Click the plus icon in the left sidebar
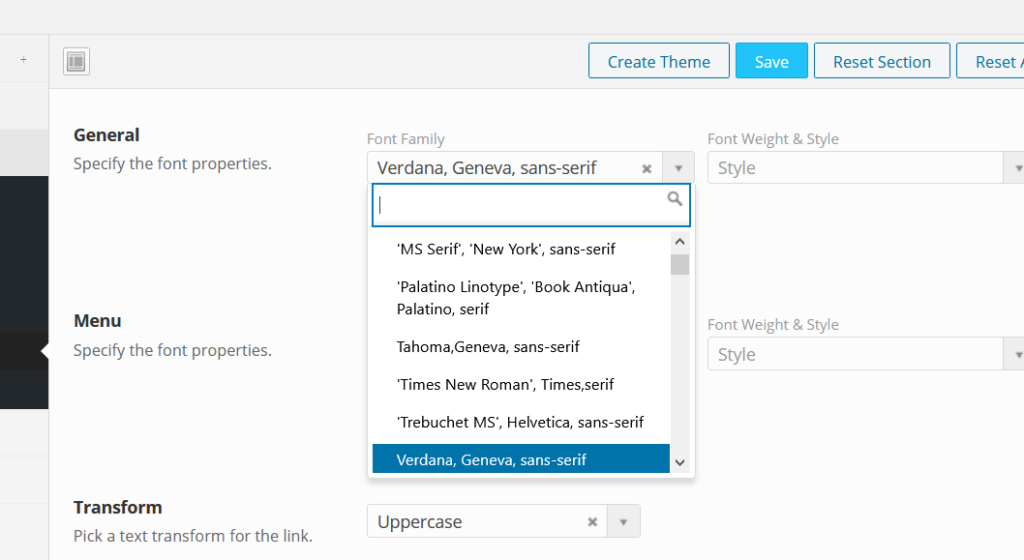This screenshot has height=560, width=1024. pos(23,60)
